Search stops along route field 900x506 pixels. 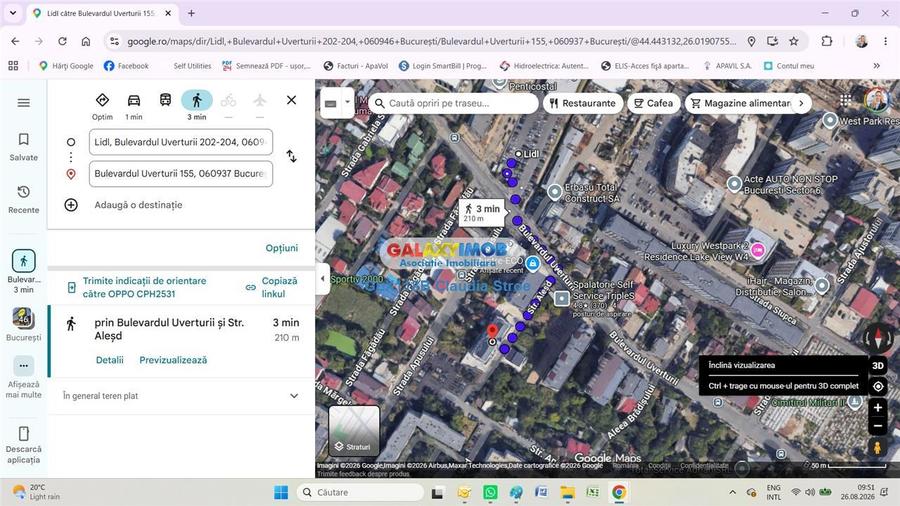tap(453, 103)
